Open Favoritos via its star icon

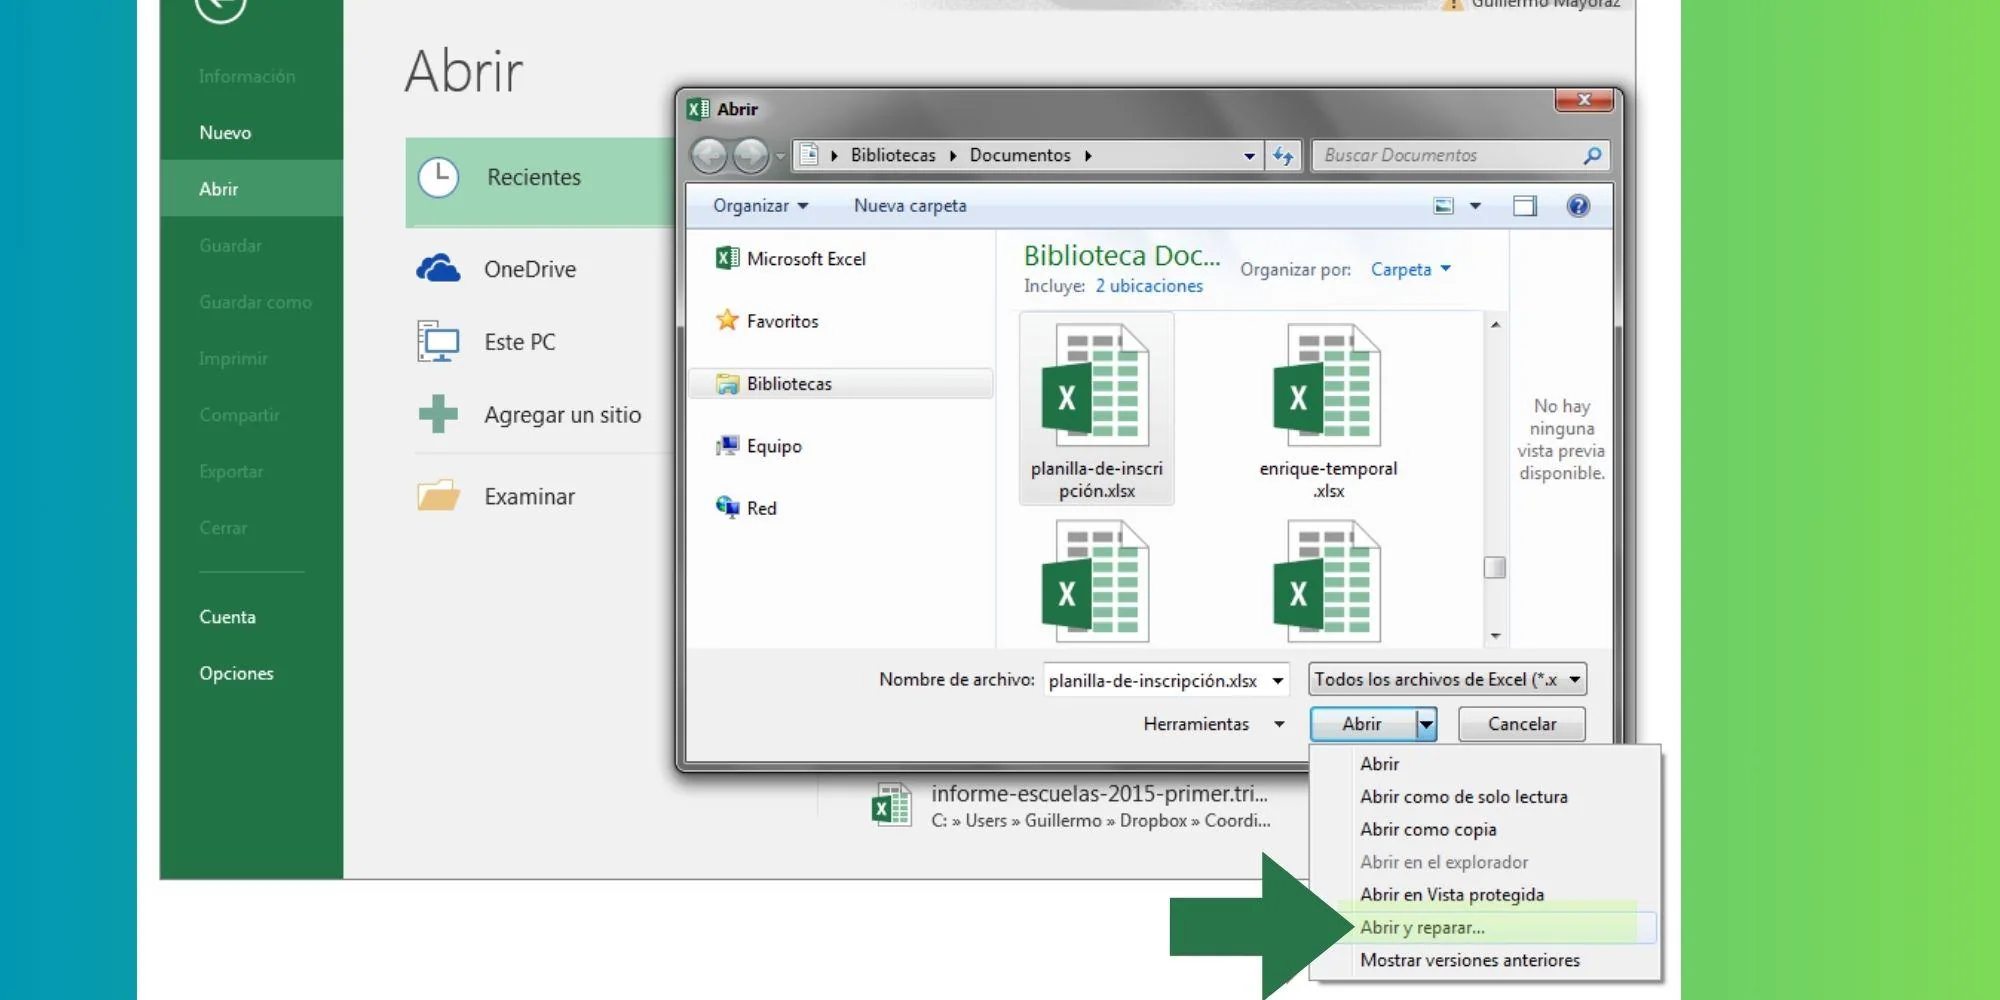pos(729,321)
